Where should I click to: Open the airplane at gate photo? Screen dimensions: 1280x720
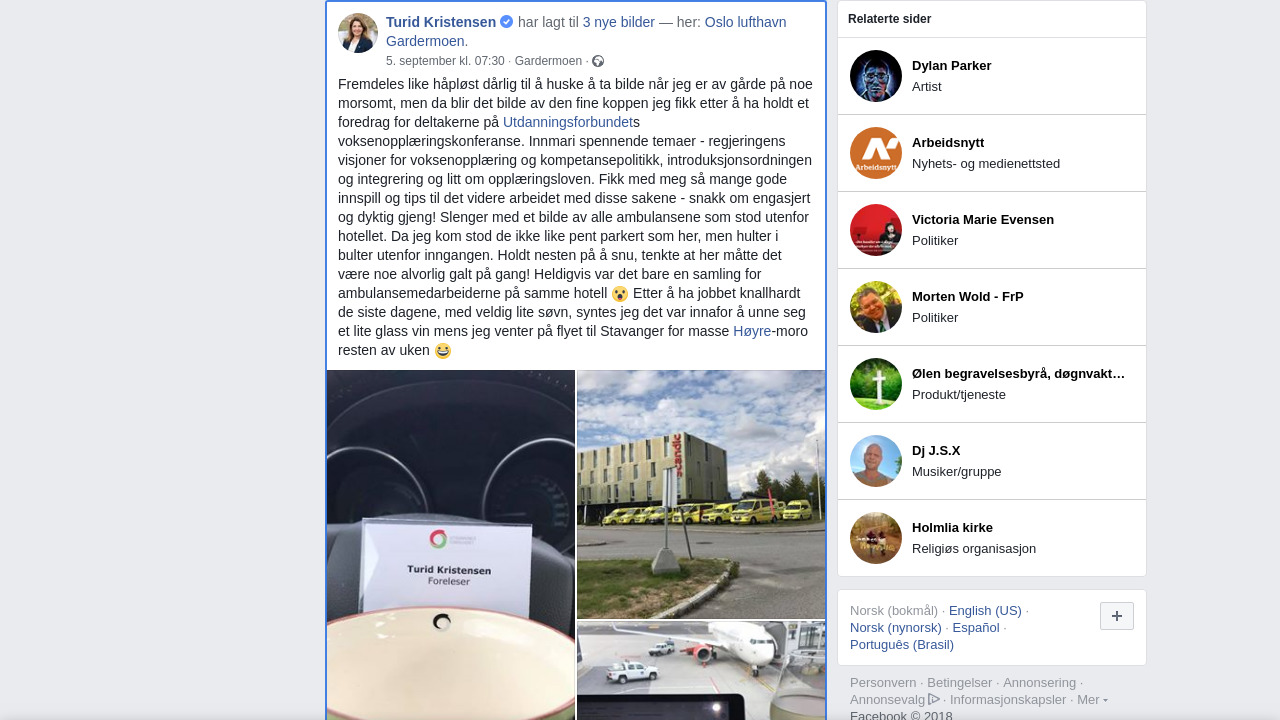click(701, 670)
